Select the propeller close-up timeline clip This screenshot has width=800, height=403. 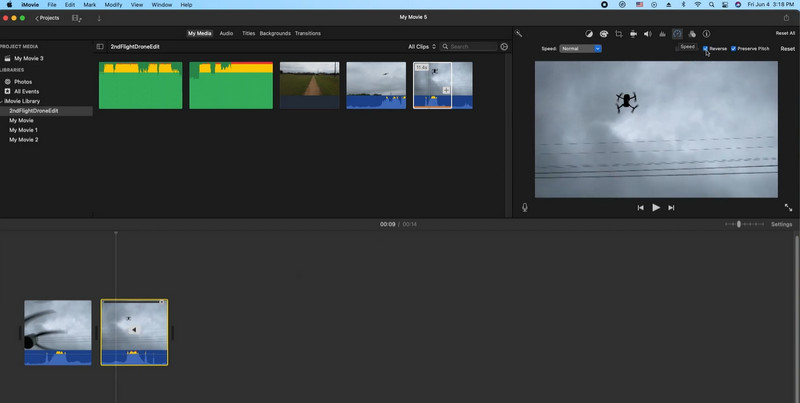pos(58,333)
